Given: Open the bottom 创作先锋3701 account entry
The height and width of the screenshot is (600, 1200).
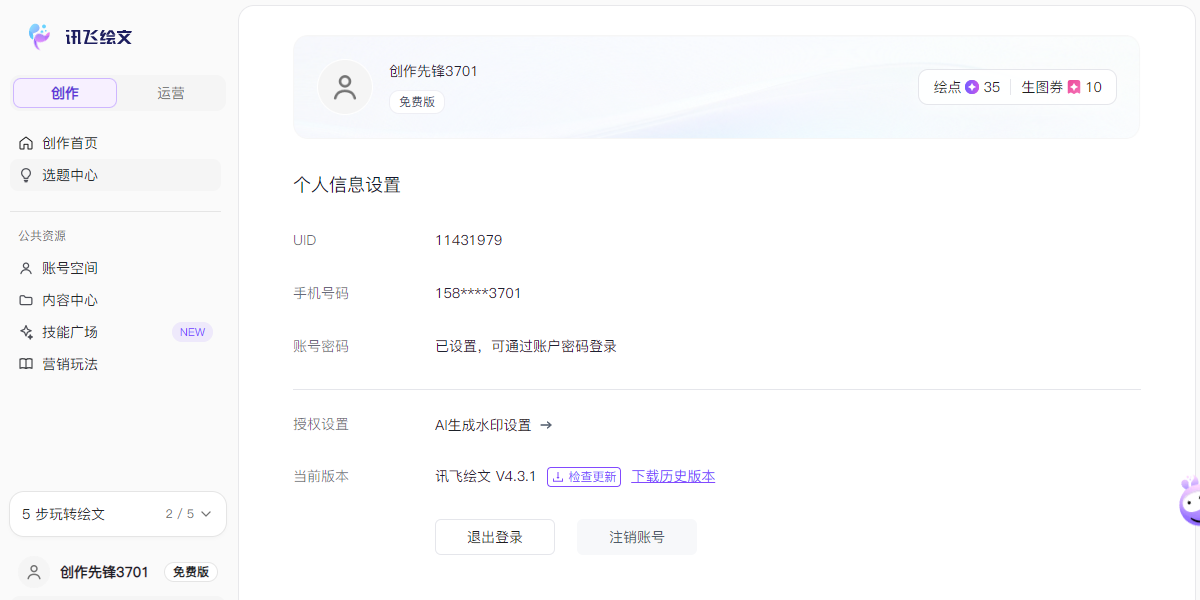Looking at the screenshot, I should tap(118, 572).
